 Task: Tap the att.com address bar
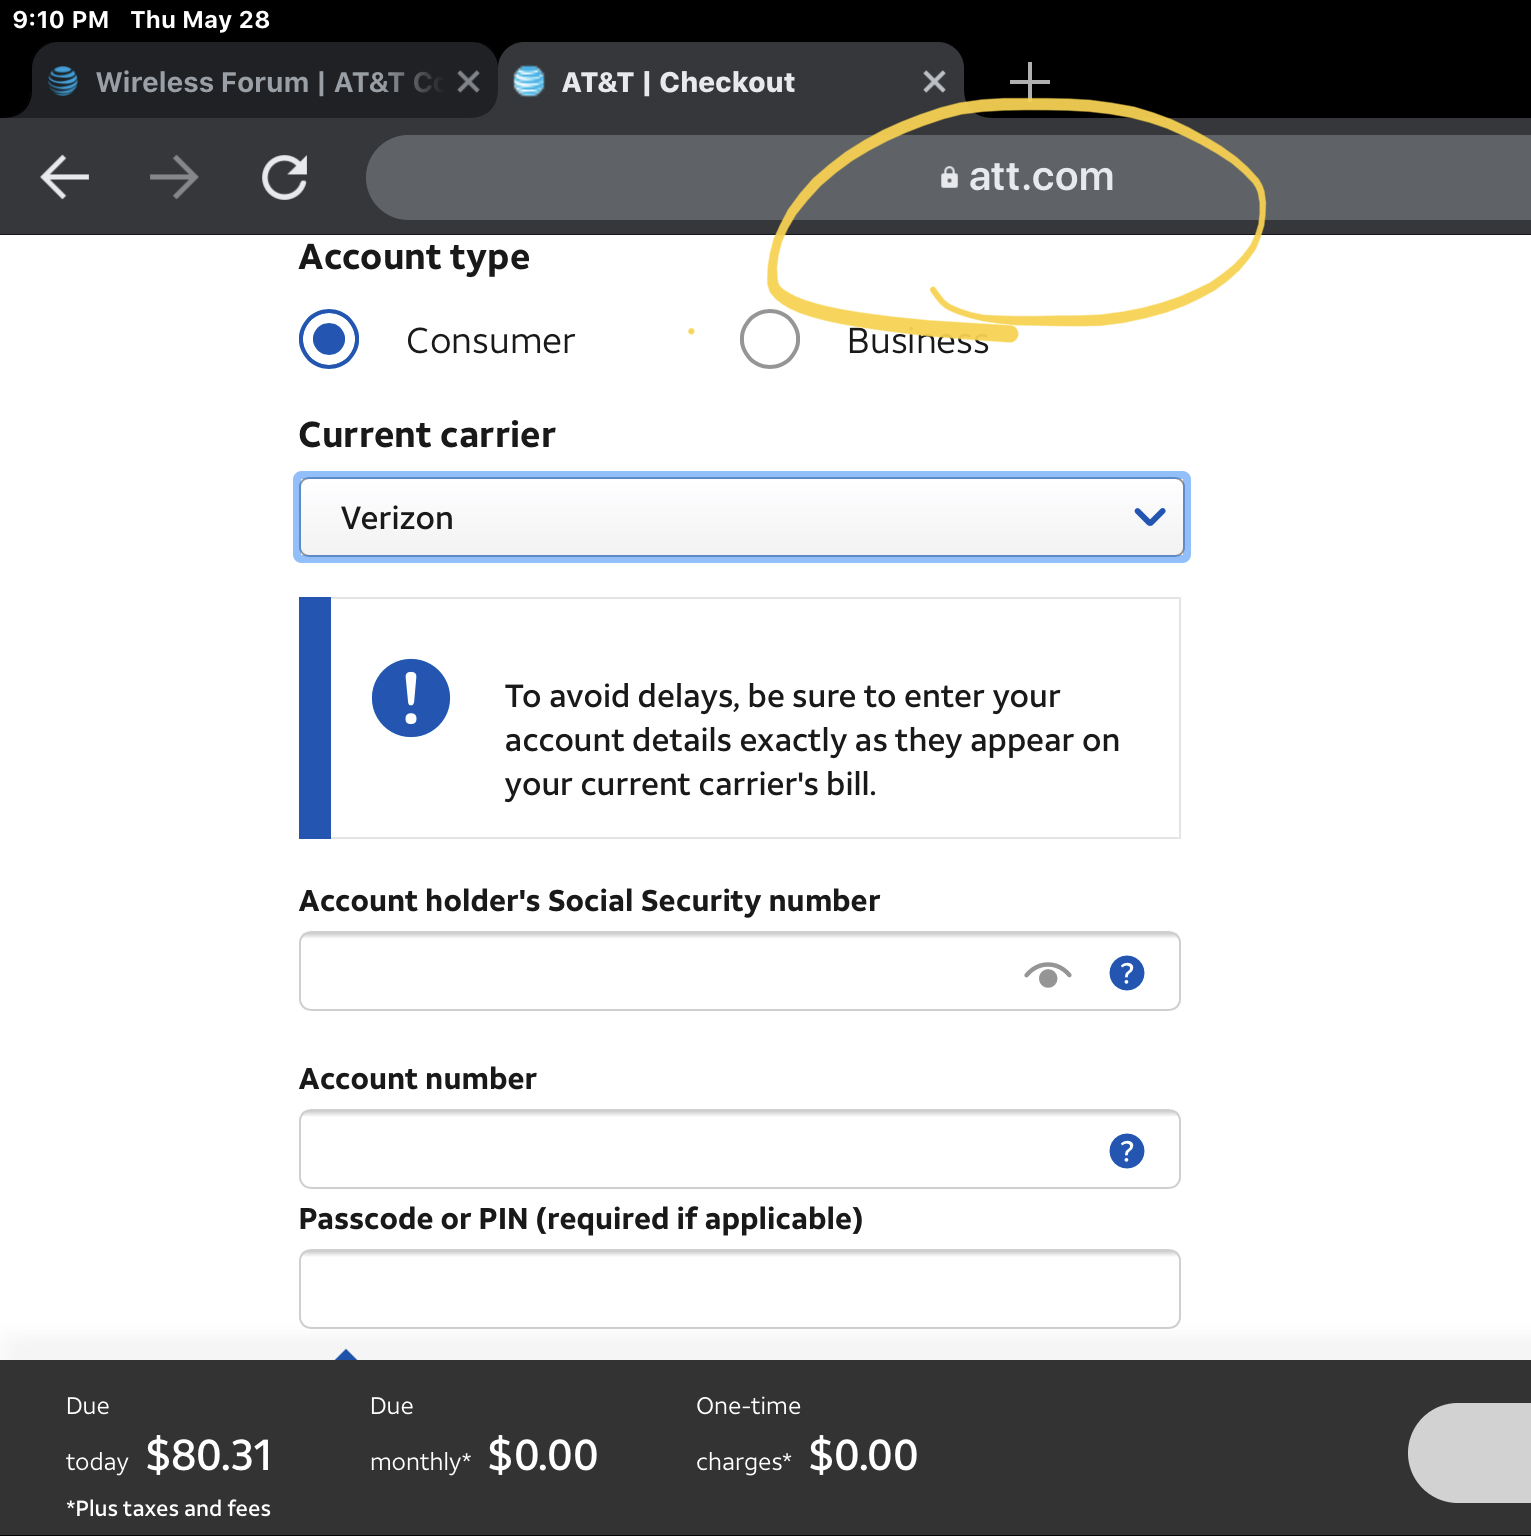948,177
